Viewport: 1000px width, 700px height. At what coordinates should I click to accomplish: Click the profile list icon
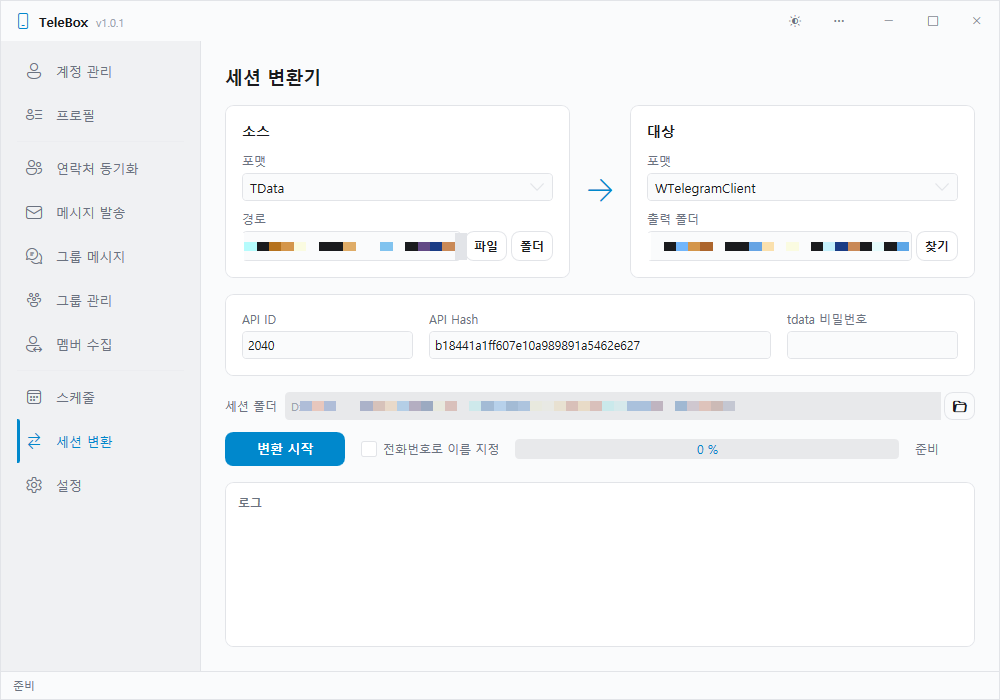coord(34,115)
